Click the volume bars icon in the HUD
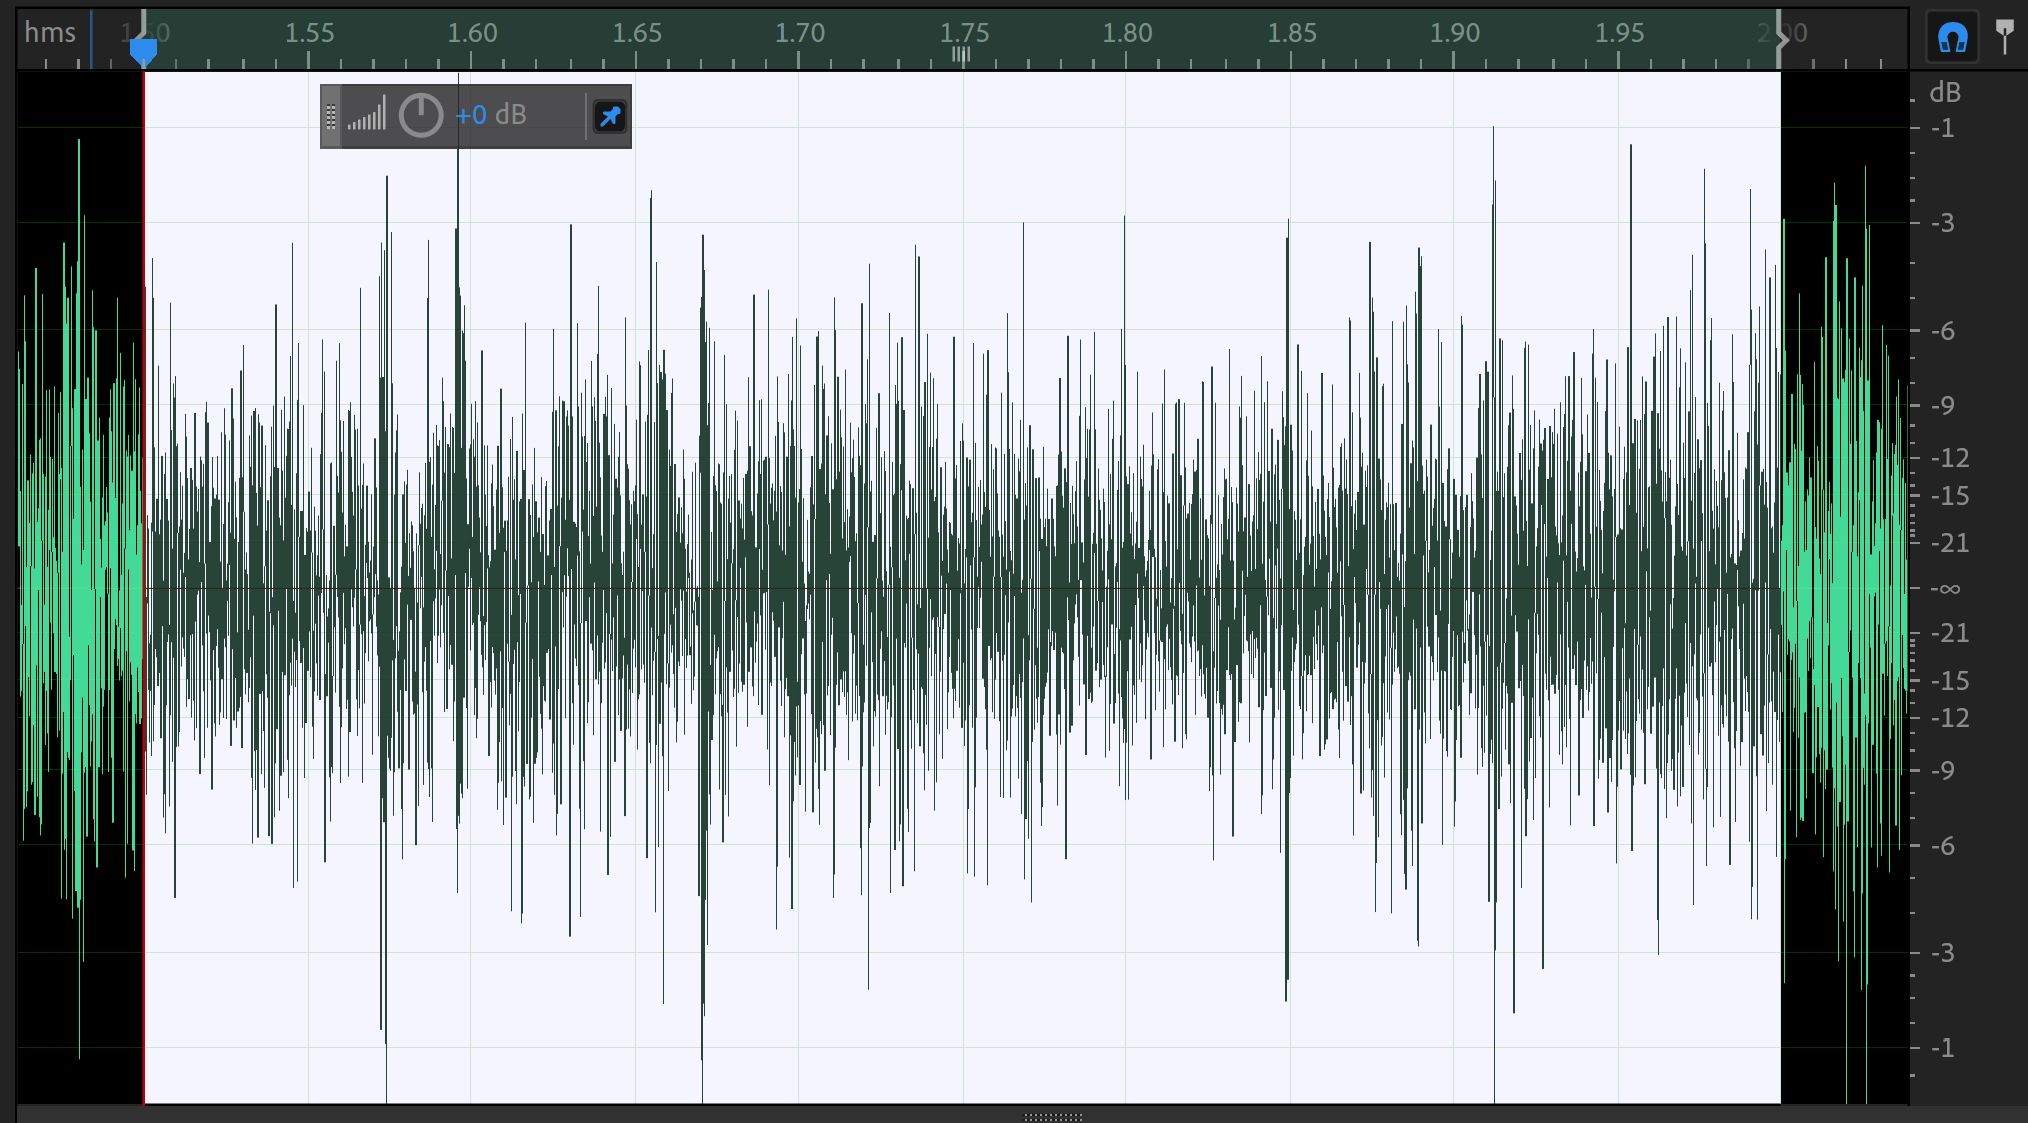2028x1123 pixels. [367, 116]
